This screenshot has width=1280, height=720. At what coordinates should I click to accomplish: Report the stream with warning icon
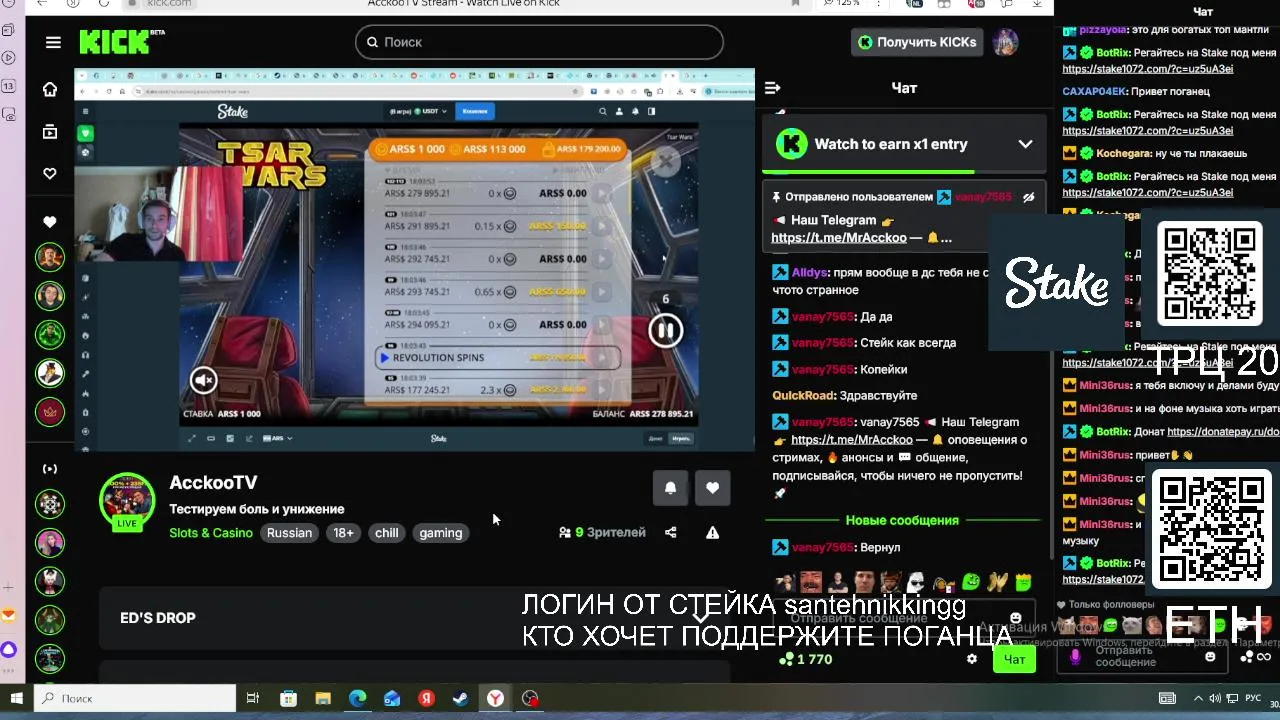[x=712, y=533]
